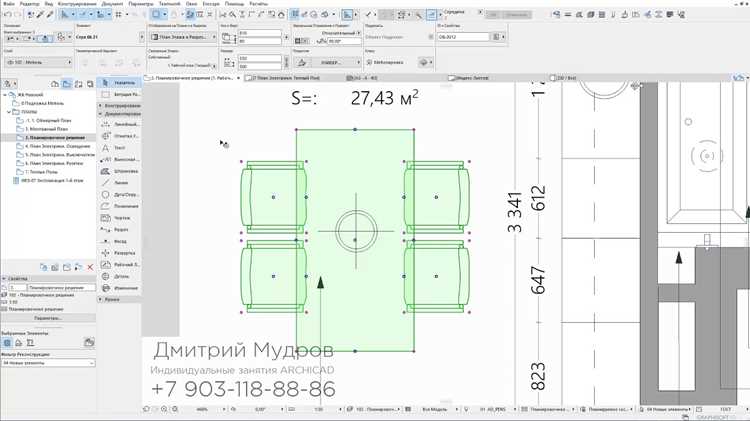Screen dimensions: 750x421
Task: Select the Arrow (Указатель) tool in toolbox
Action: pos(119,83)
